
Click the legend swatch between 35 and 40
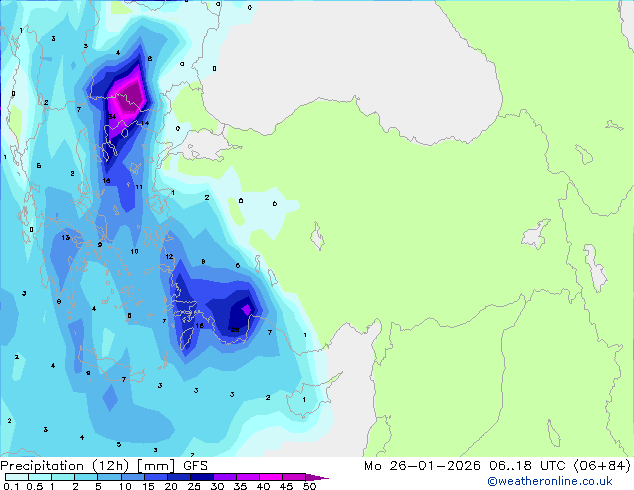point(248,477)
